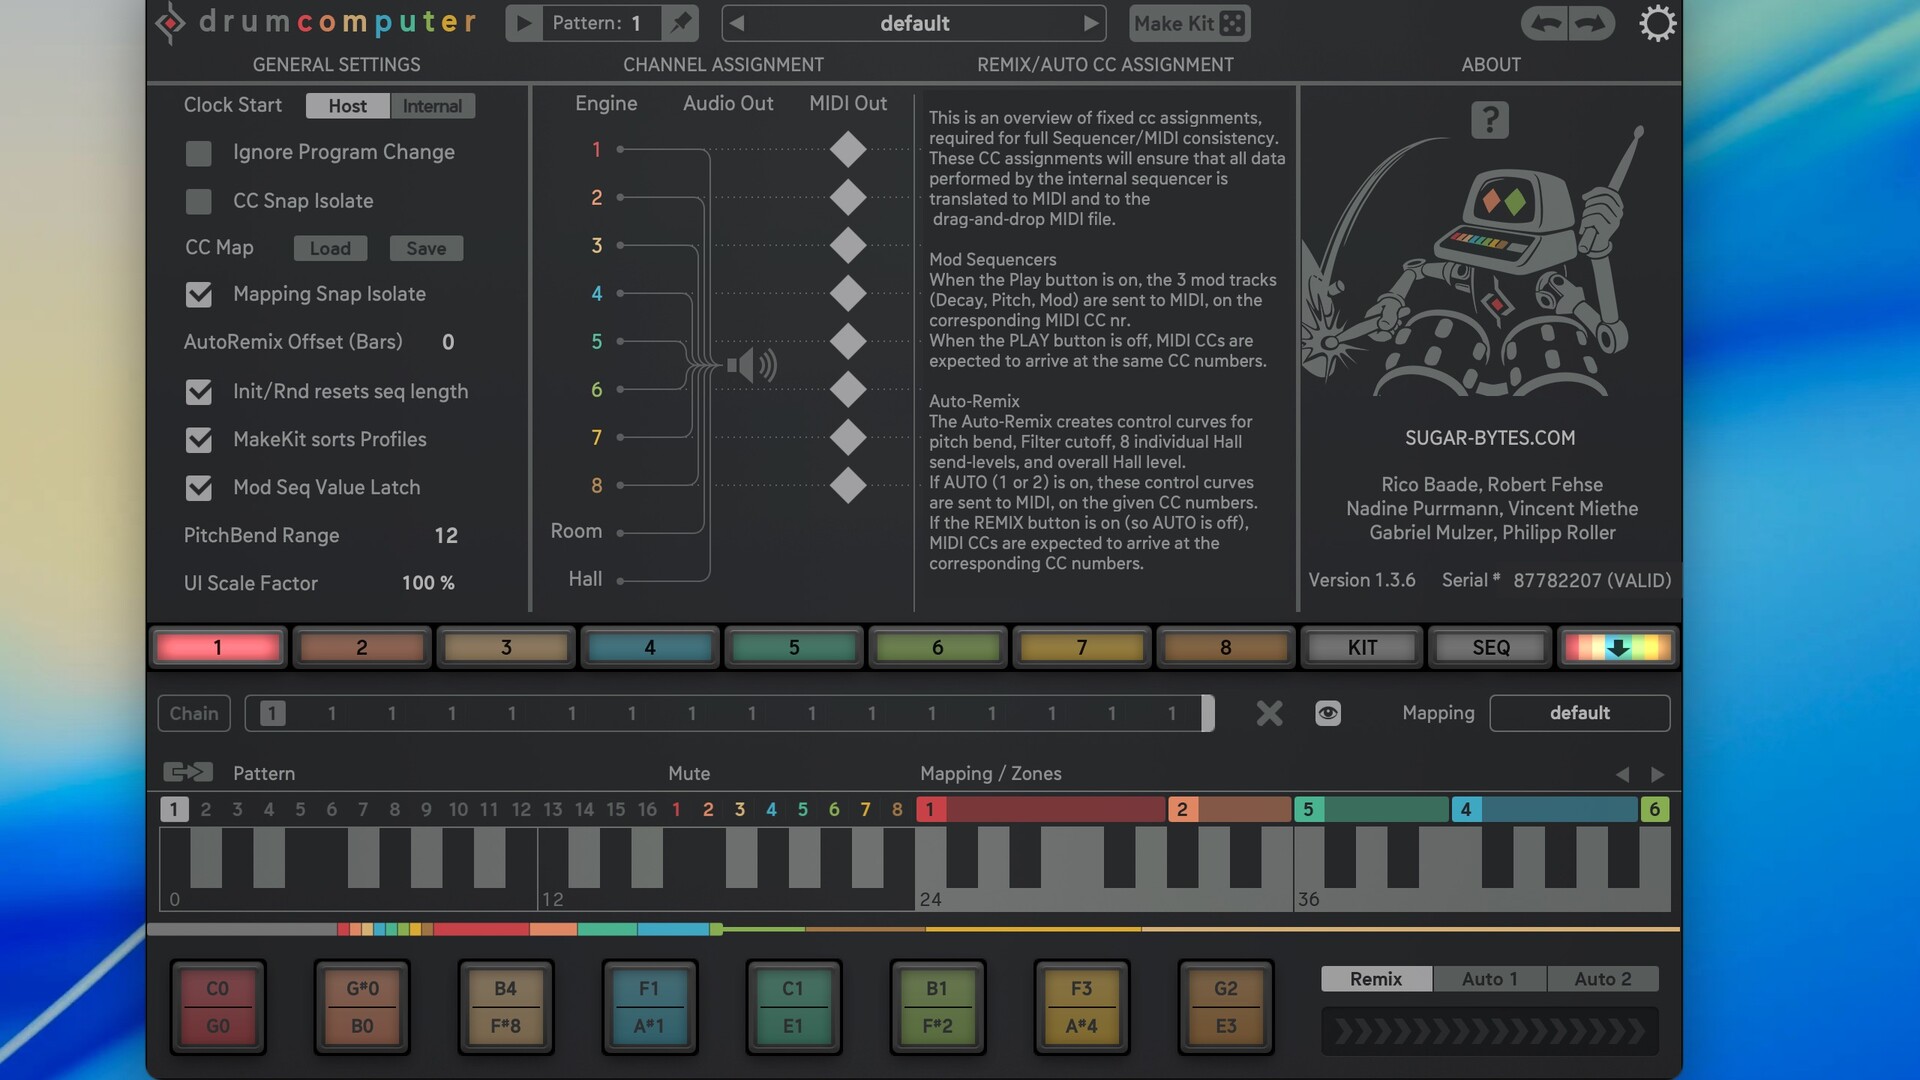Select pattern number 16
This screenshot has width=1920, height=1080.
[x=647, y=809]
